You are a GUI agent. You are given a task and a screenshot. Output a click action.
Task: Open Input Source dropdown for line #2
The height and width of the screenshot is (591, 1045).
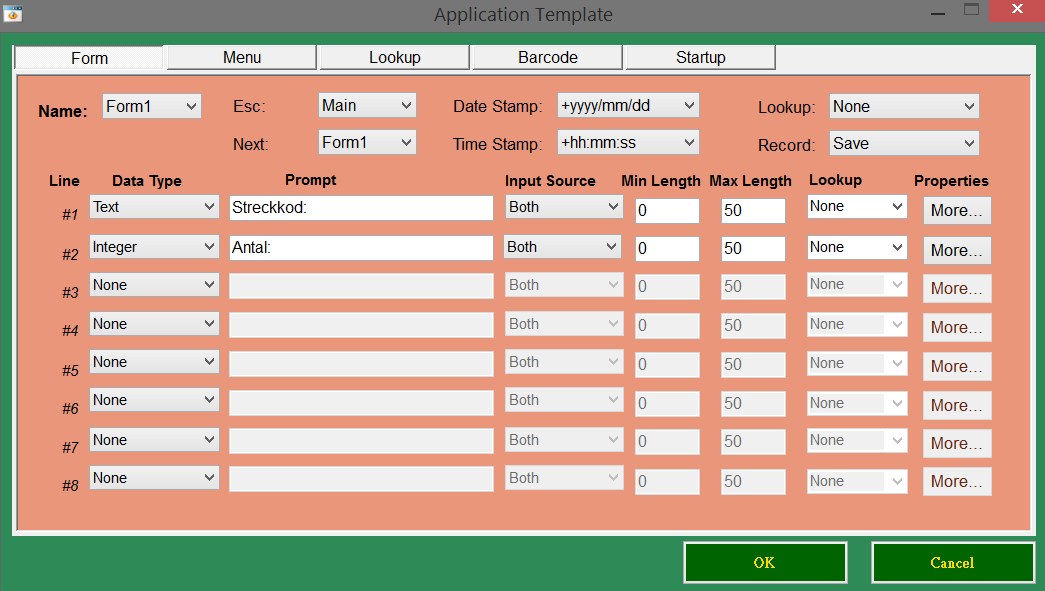tap(563, 247)
